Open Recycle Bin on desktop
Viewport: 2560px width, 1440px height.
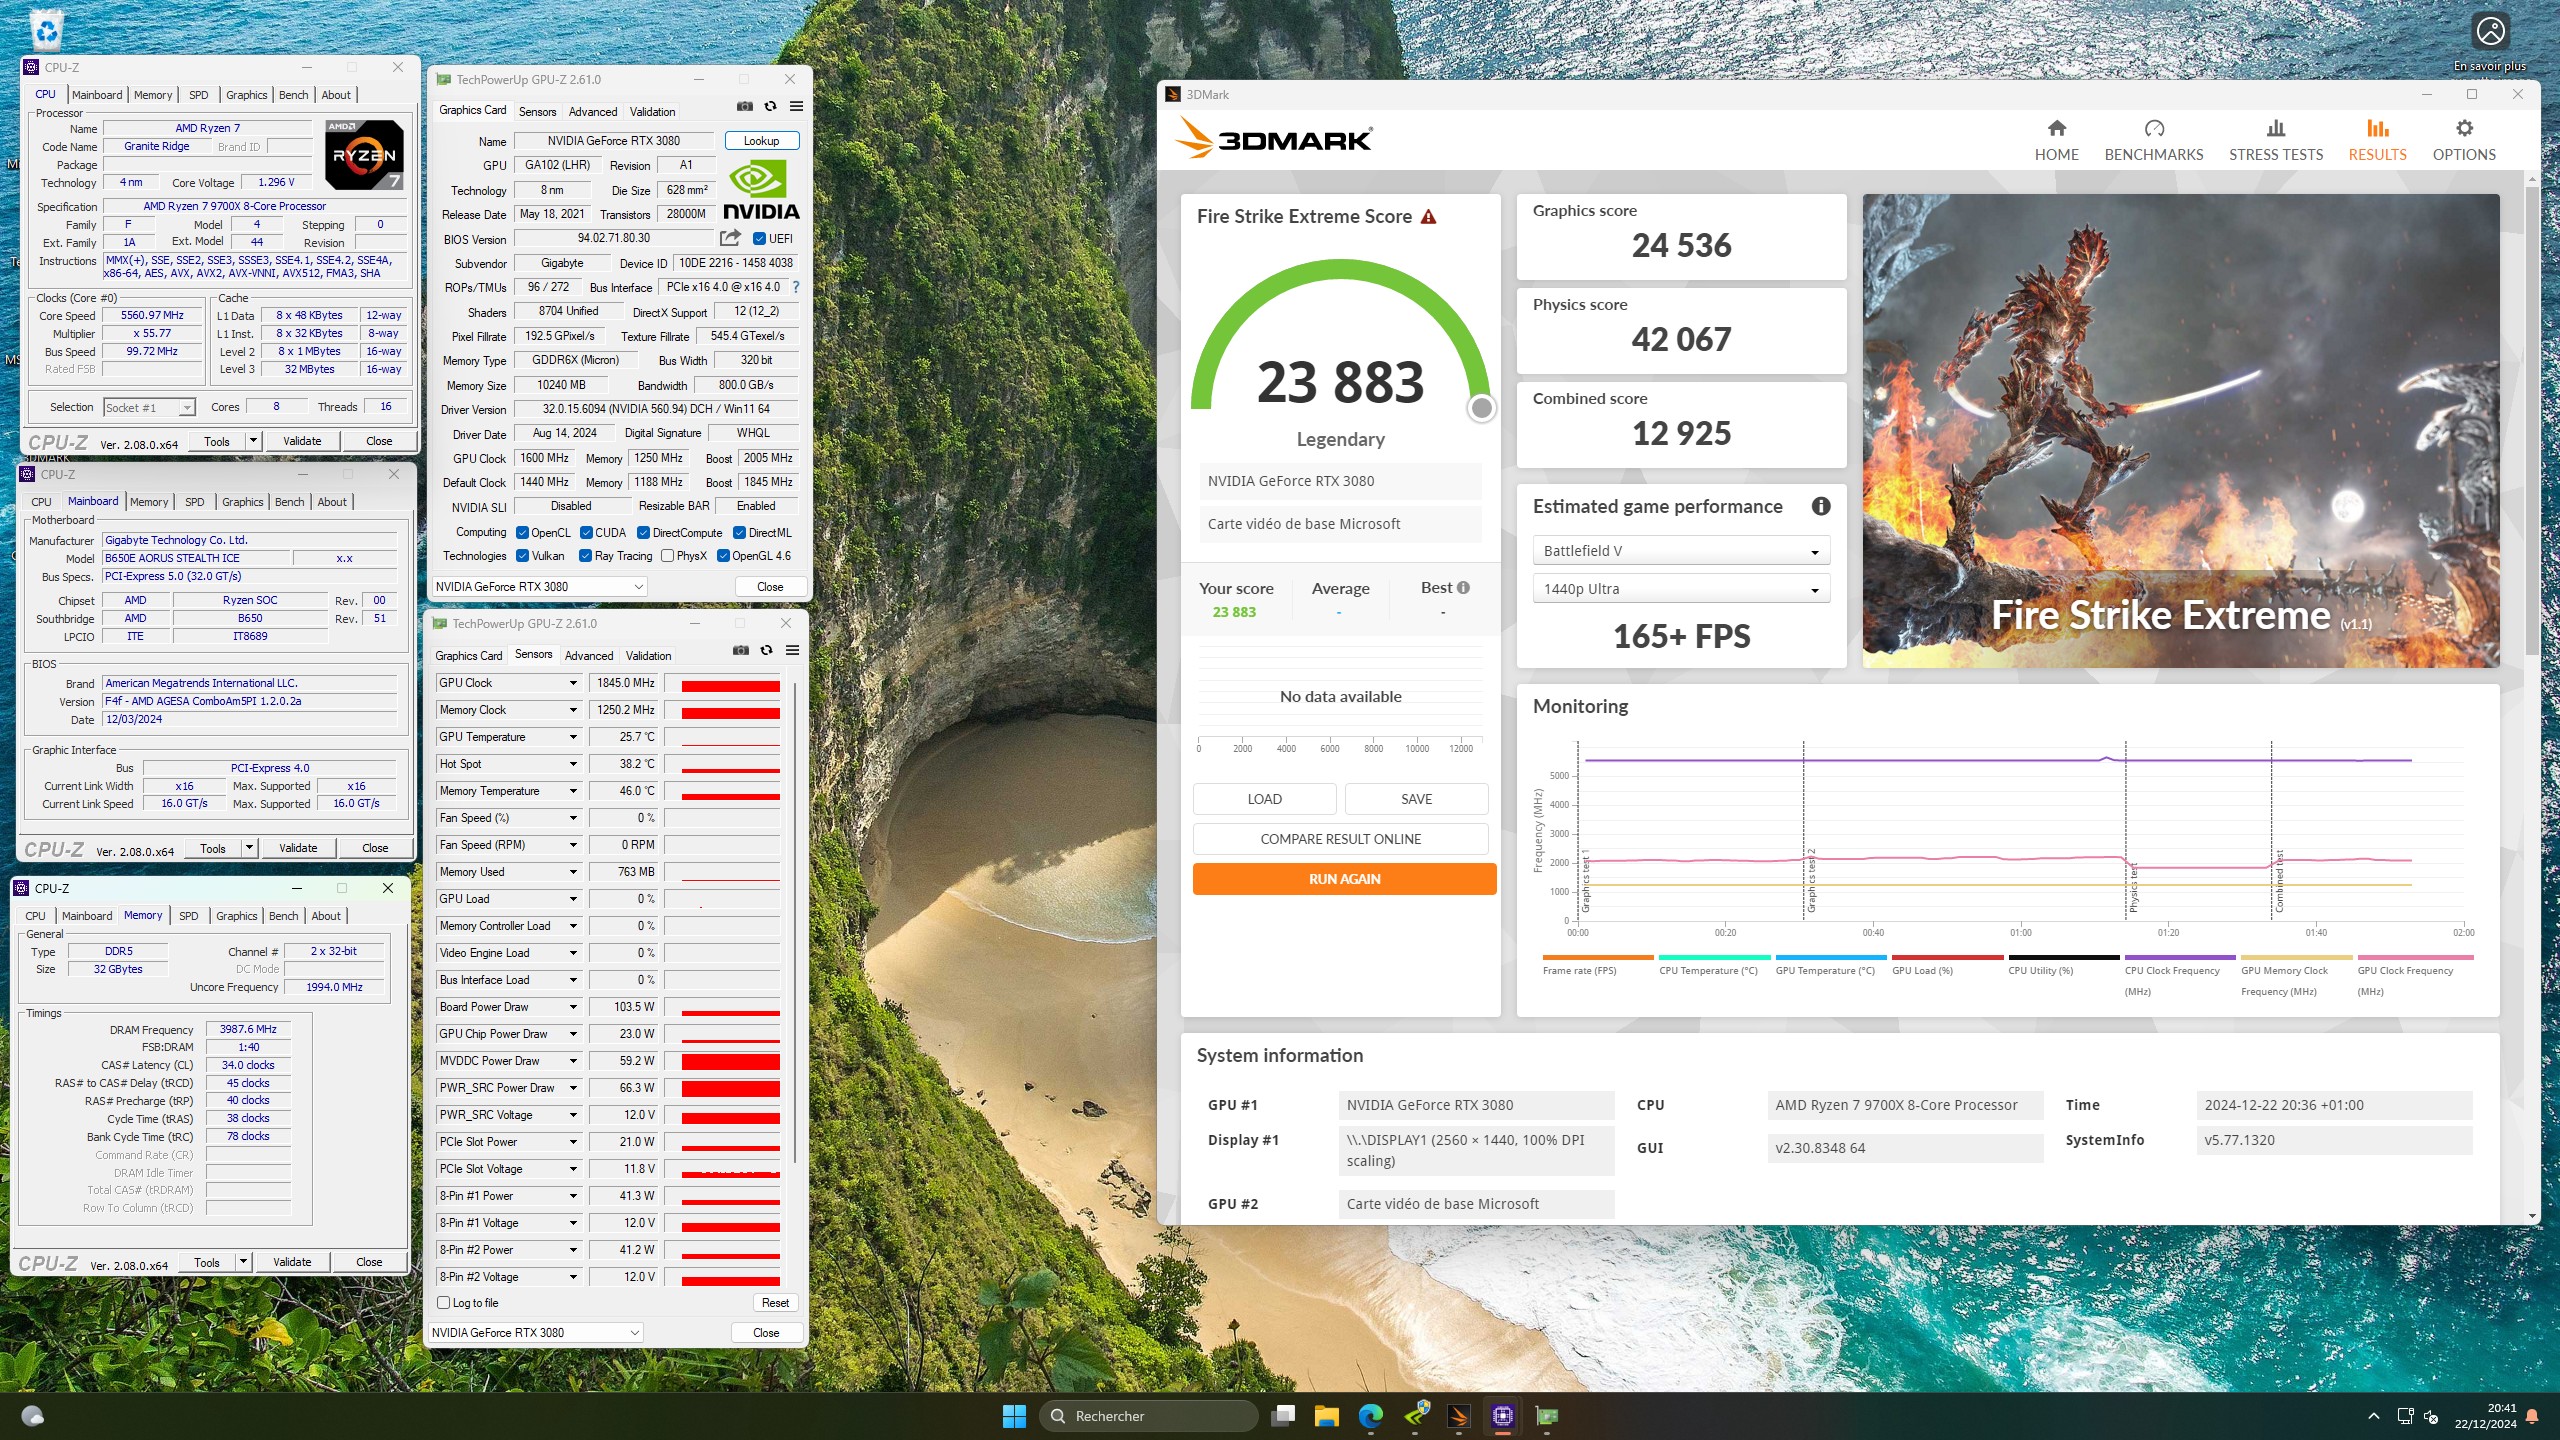point(46,30)
